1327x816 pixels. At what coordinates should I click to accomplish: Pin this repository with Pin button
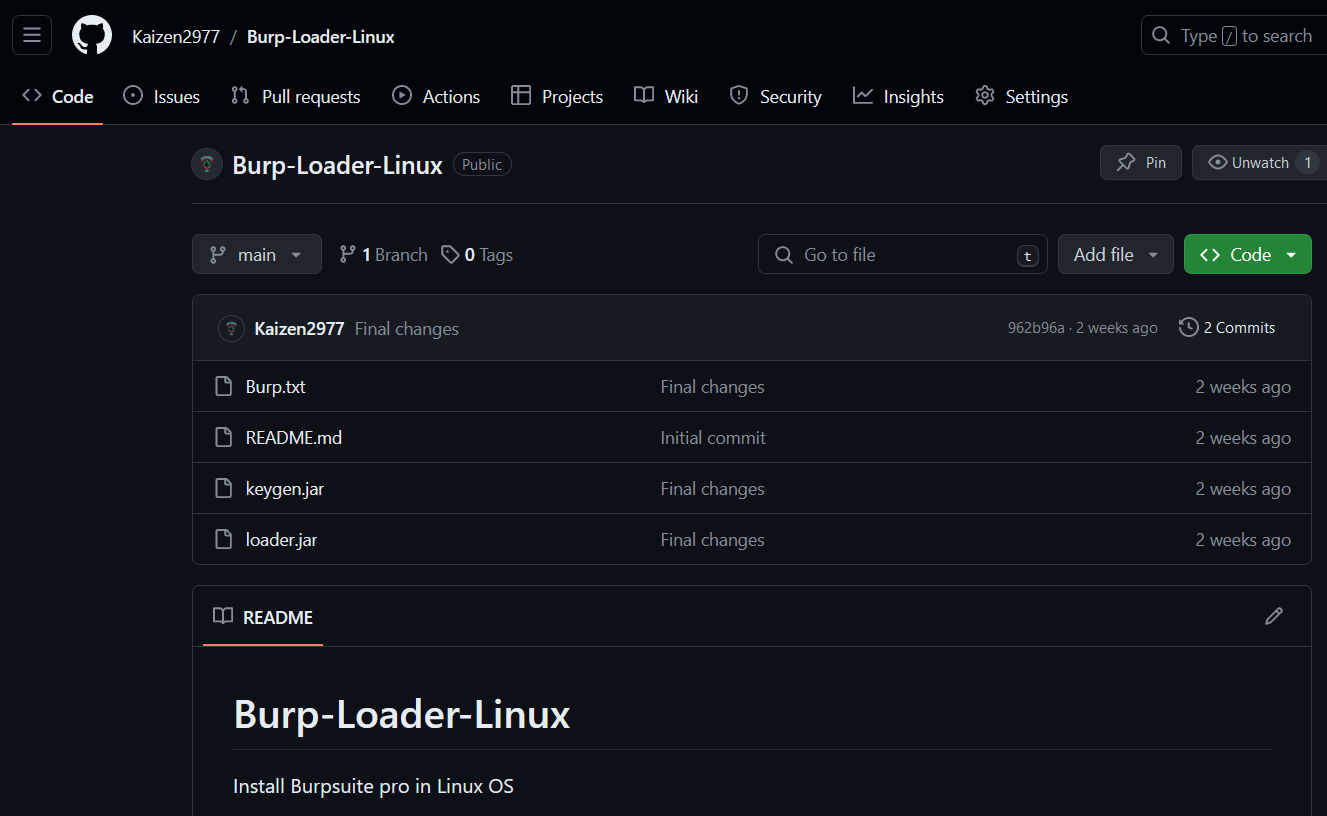click(1141, 162)
